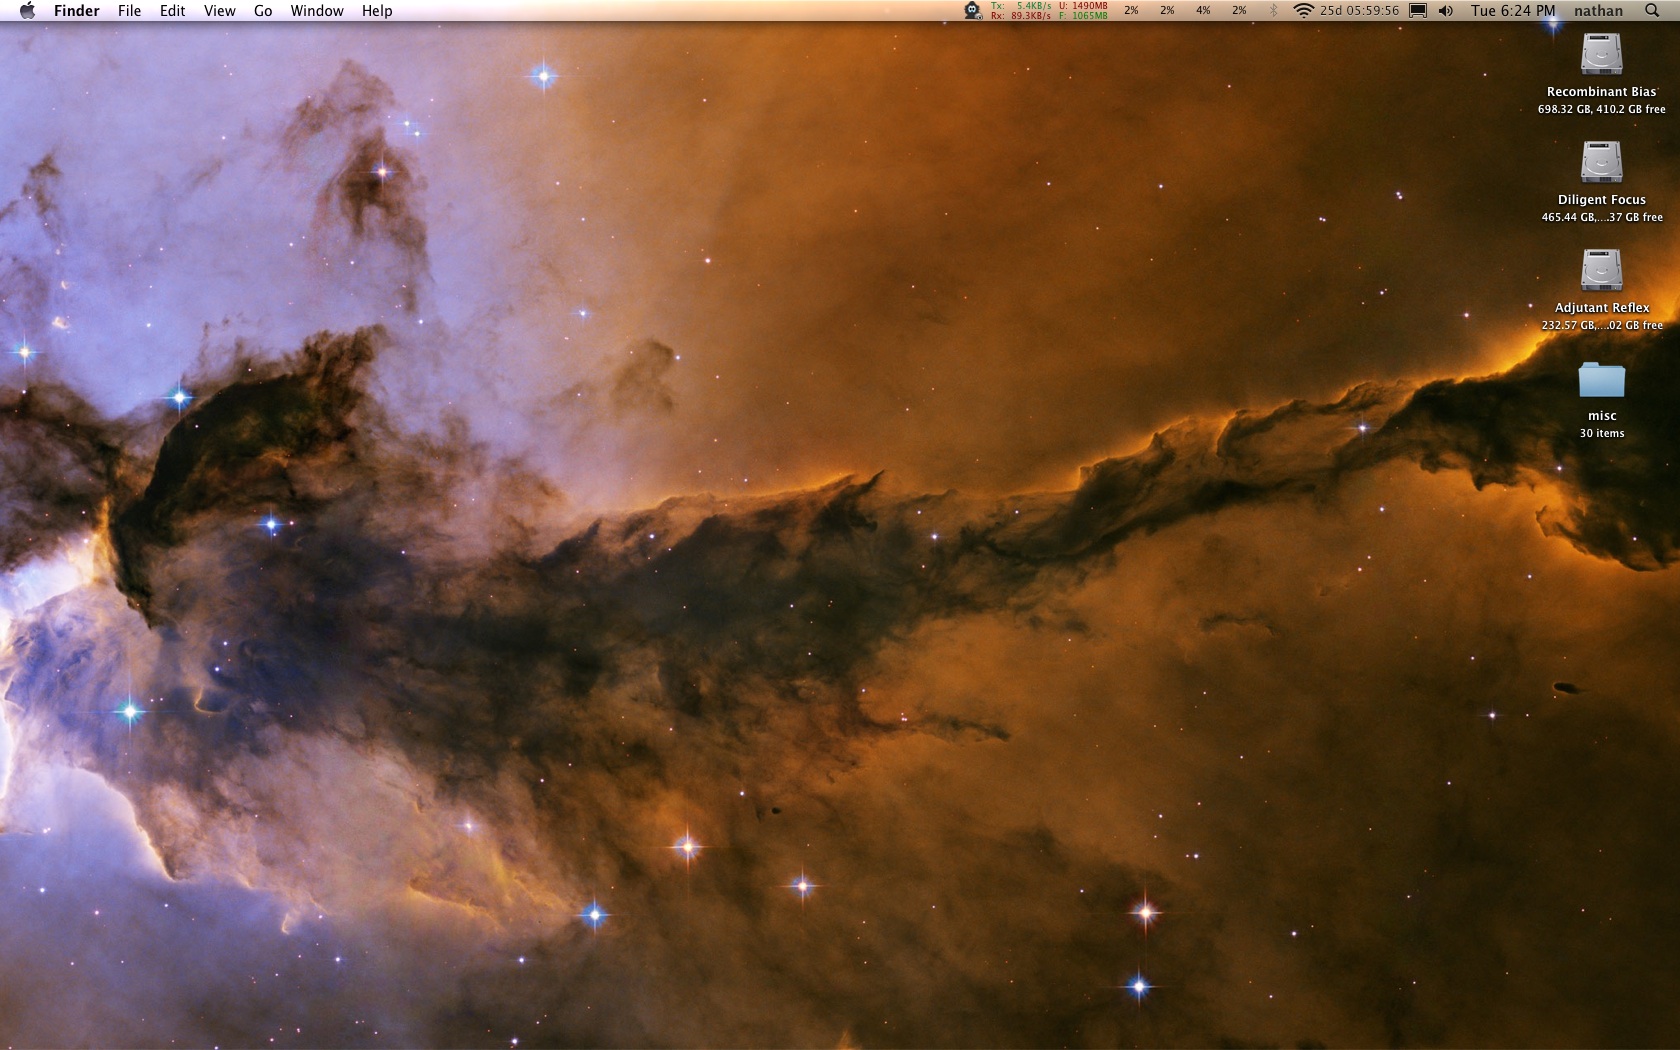Open the Window menu

tap(317, 11)
